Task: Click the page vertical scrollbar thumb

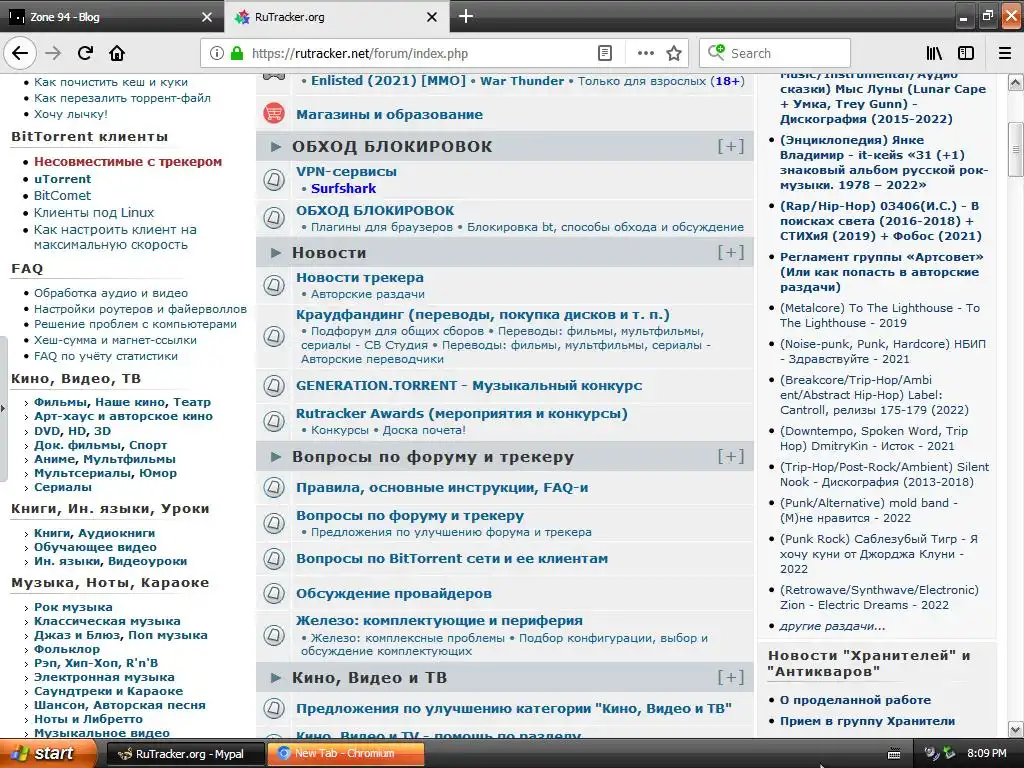Action: click(x=1016, y=149)
